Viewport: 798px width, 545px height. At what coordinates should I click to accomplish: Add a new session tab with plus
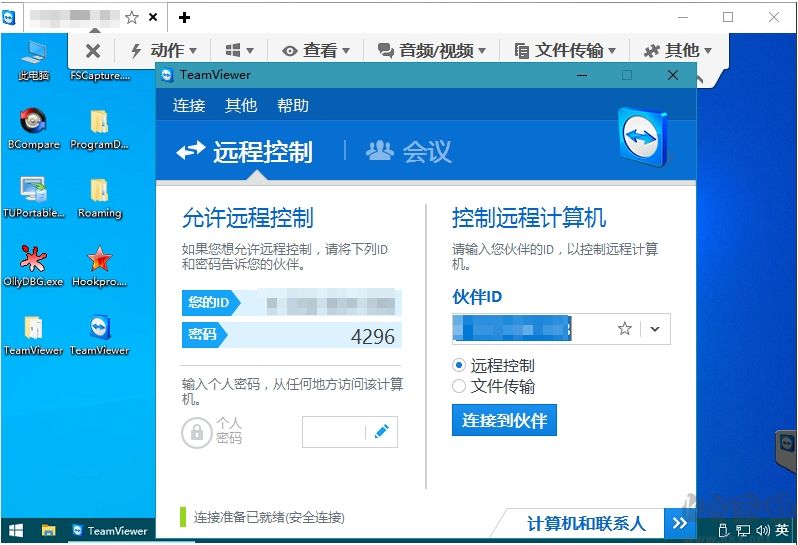click(x=184, y=18)
